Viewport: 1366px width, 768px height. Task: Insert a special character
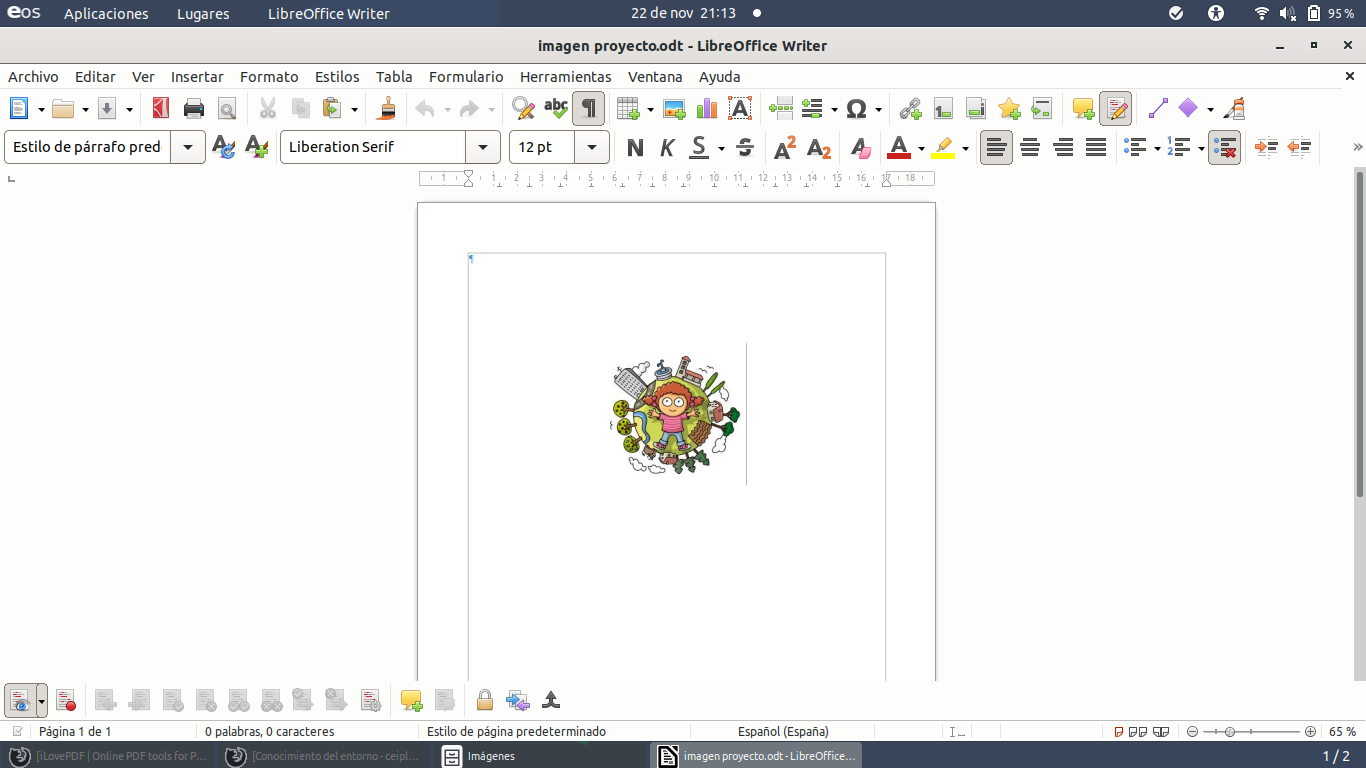[x=858, y=108]
